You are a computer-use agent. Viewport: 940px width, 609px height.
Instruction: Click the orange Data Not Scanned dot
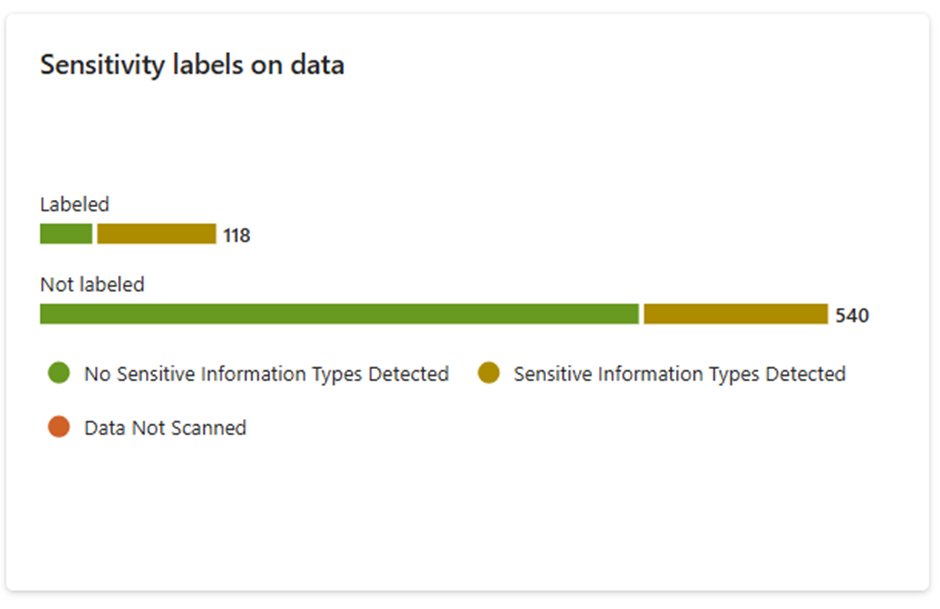(x=59, y=428)
